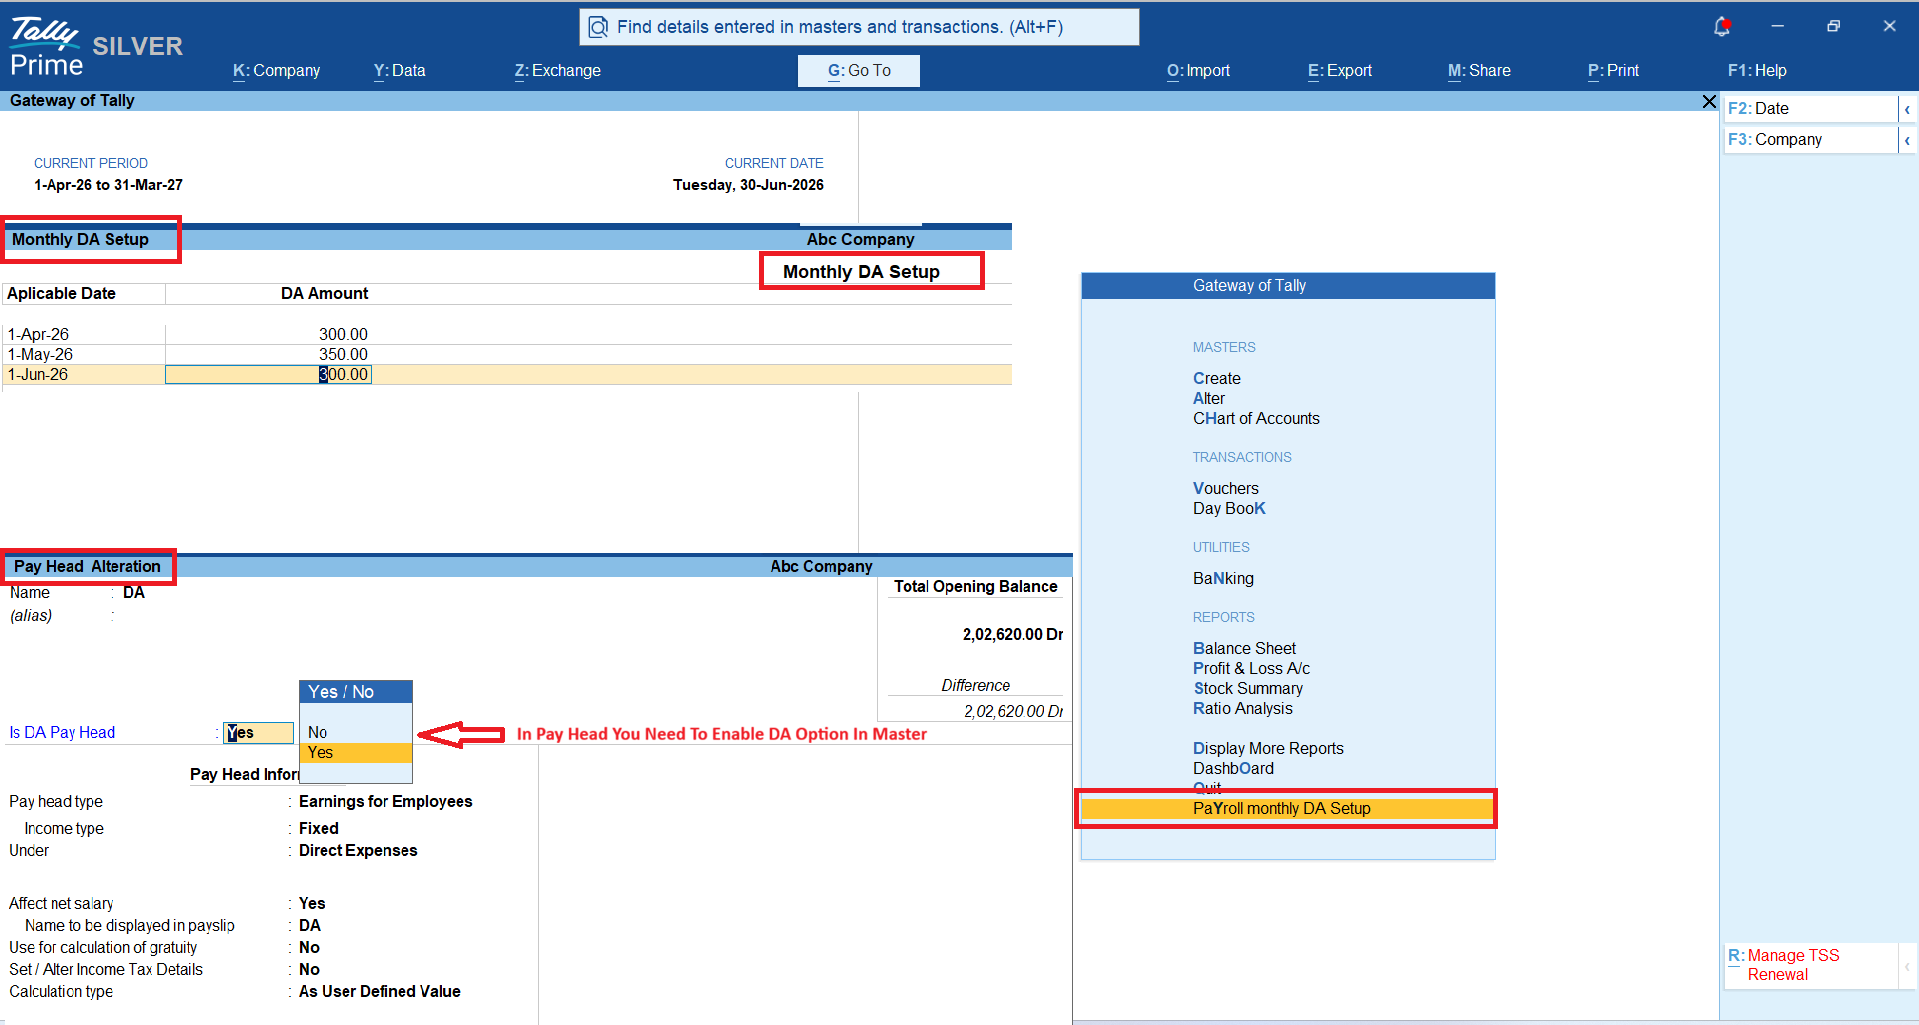The width and height of the screenshot is (1919, 1025).
Task: Open Banking under Utilities
Action: [x=1223, y=579]
